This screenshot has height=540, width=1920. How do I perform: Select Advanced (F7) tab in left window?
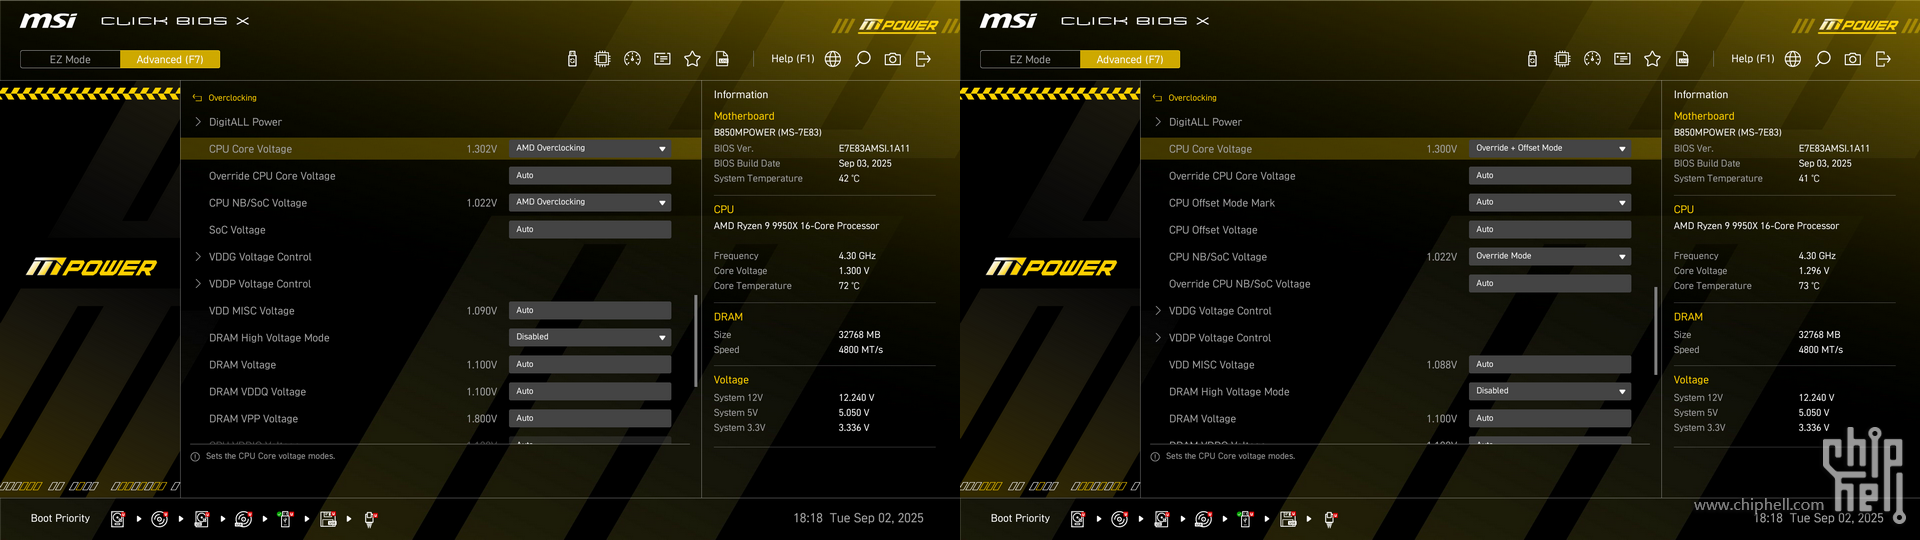pyautogui.click(x=170, y=60)
